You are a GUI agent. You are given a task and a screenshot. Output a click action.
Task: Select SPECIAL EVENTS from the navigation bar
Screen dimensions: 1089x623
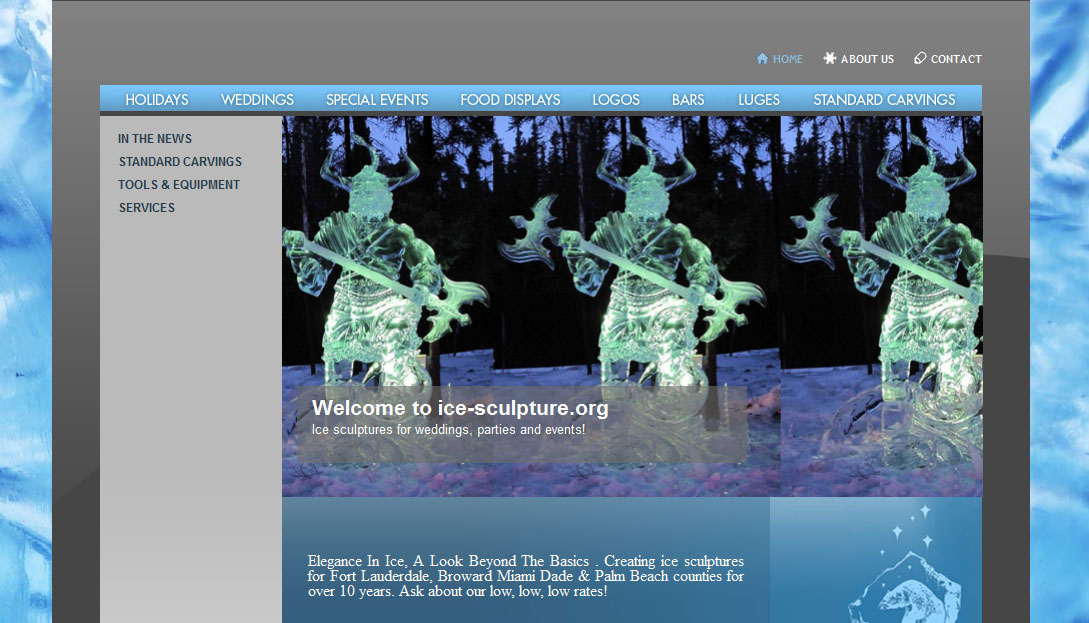pyautogui.click(x=377, y=99)
